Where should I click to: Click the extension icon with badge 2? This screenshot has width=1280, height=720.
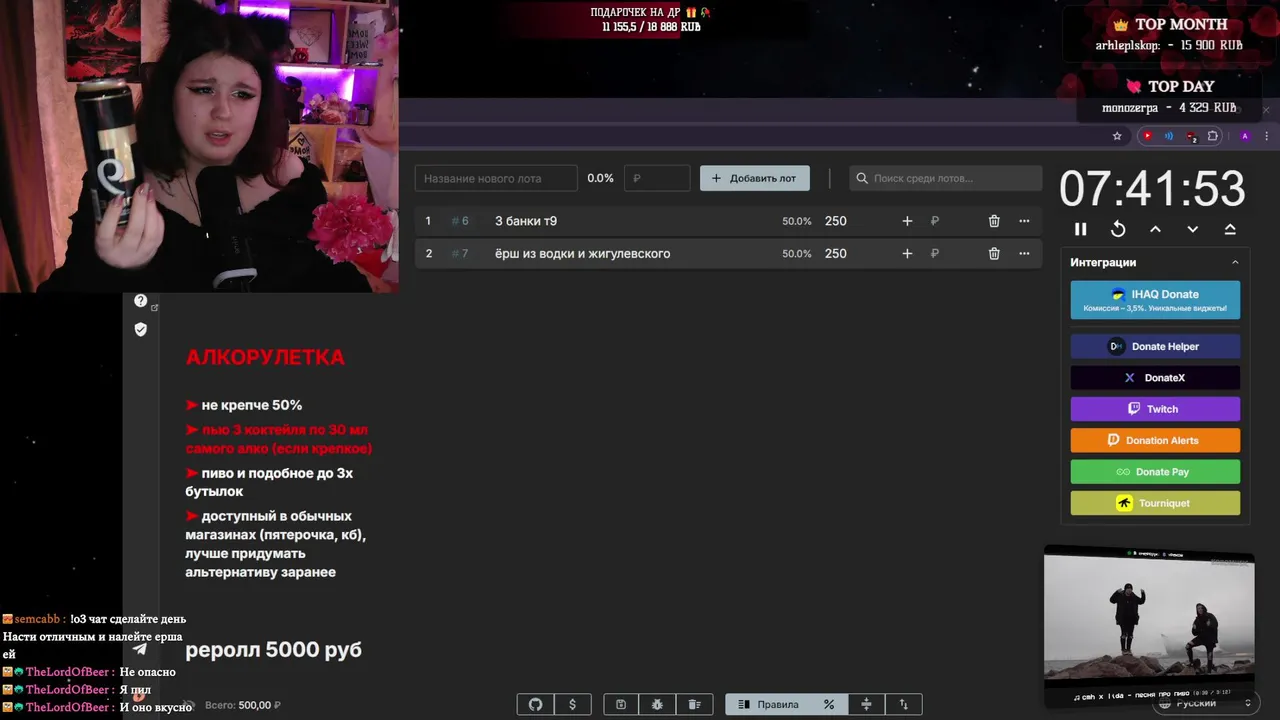[x=1191, y=136]
